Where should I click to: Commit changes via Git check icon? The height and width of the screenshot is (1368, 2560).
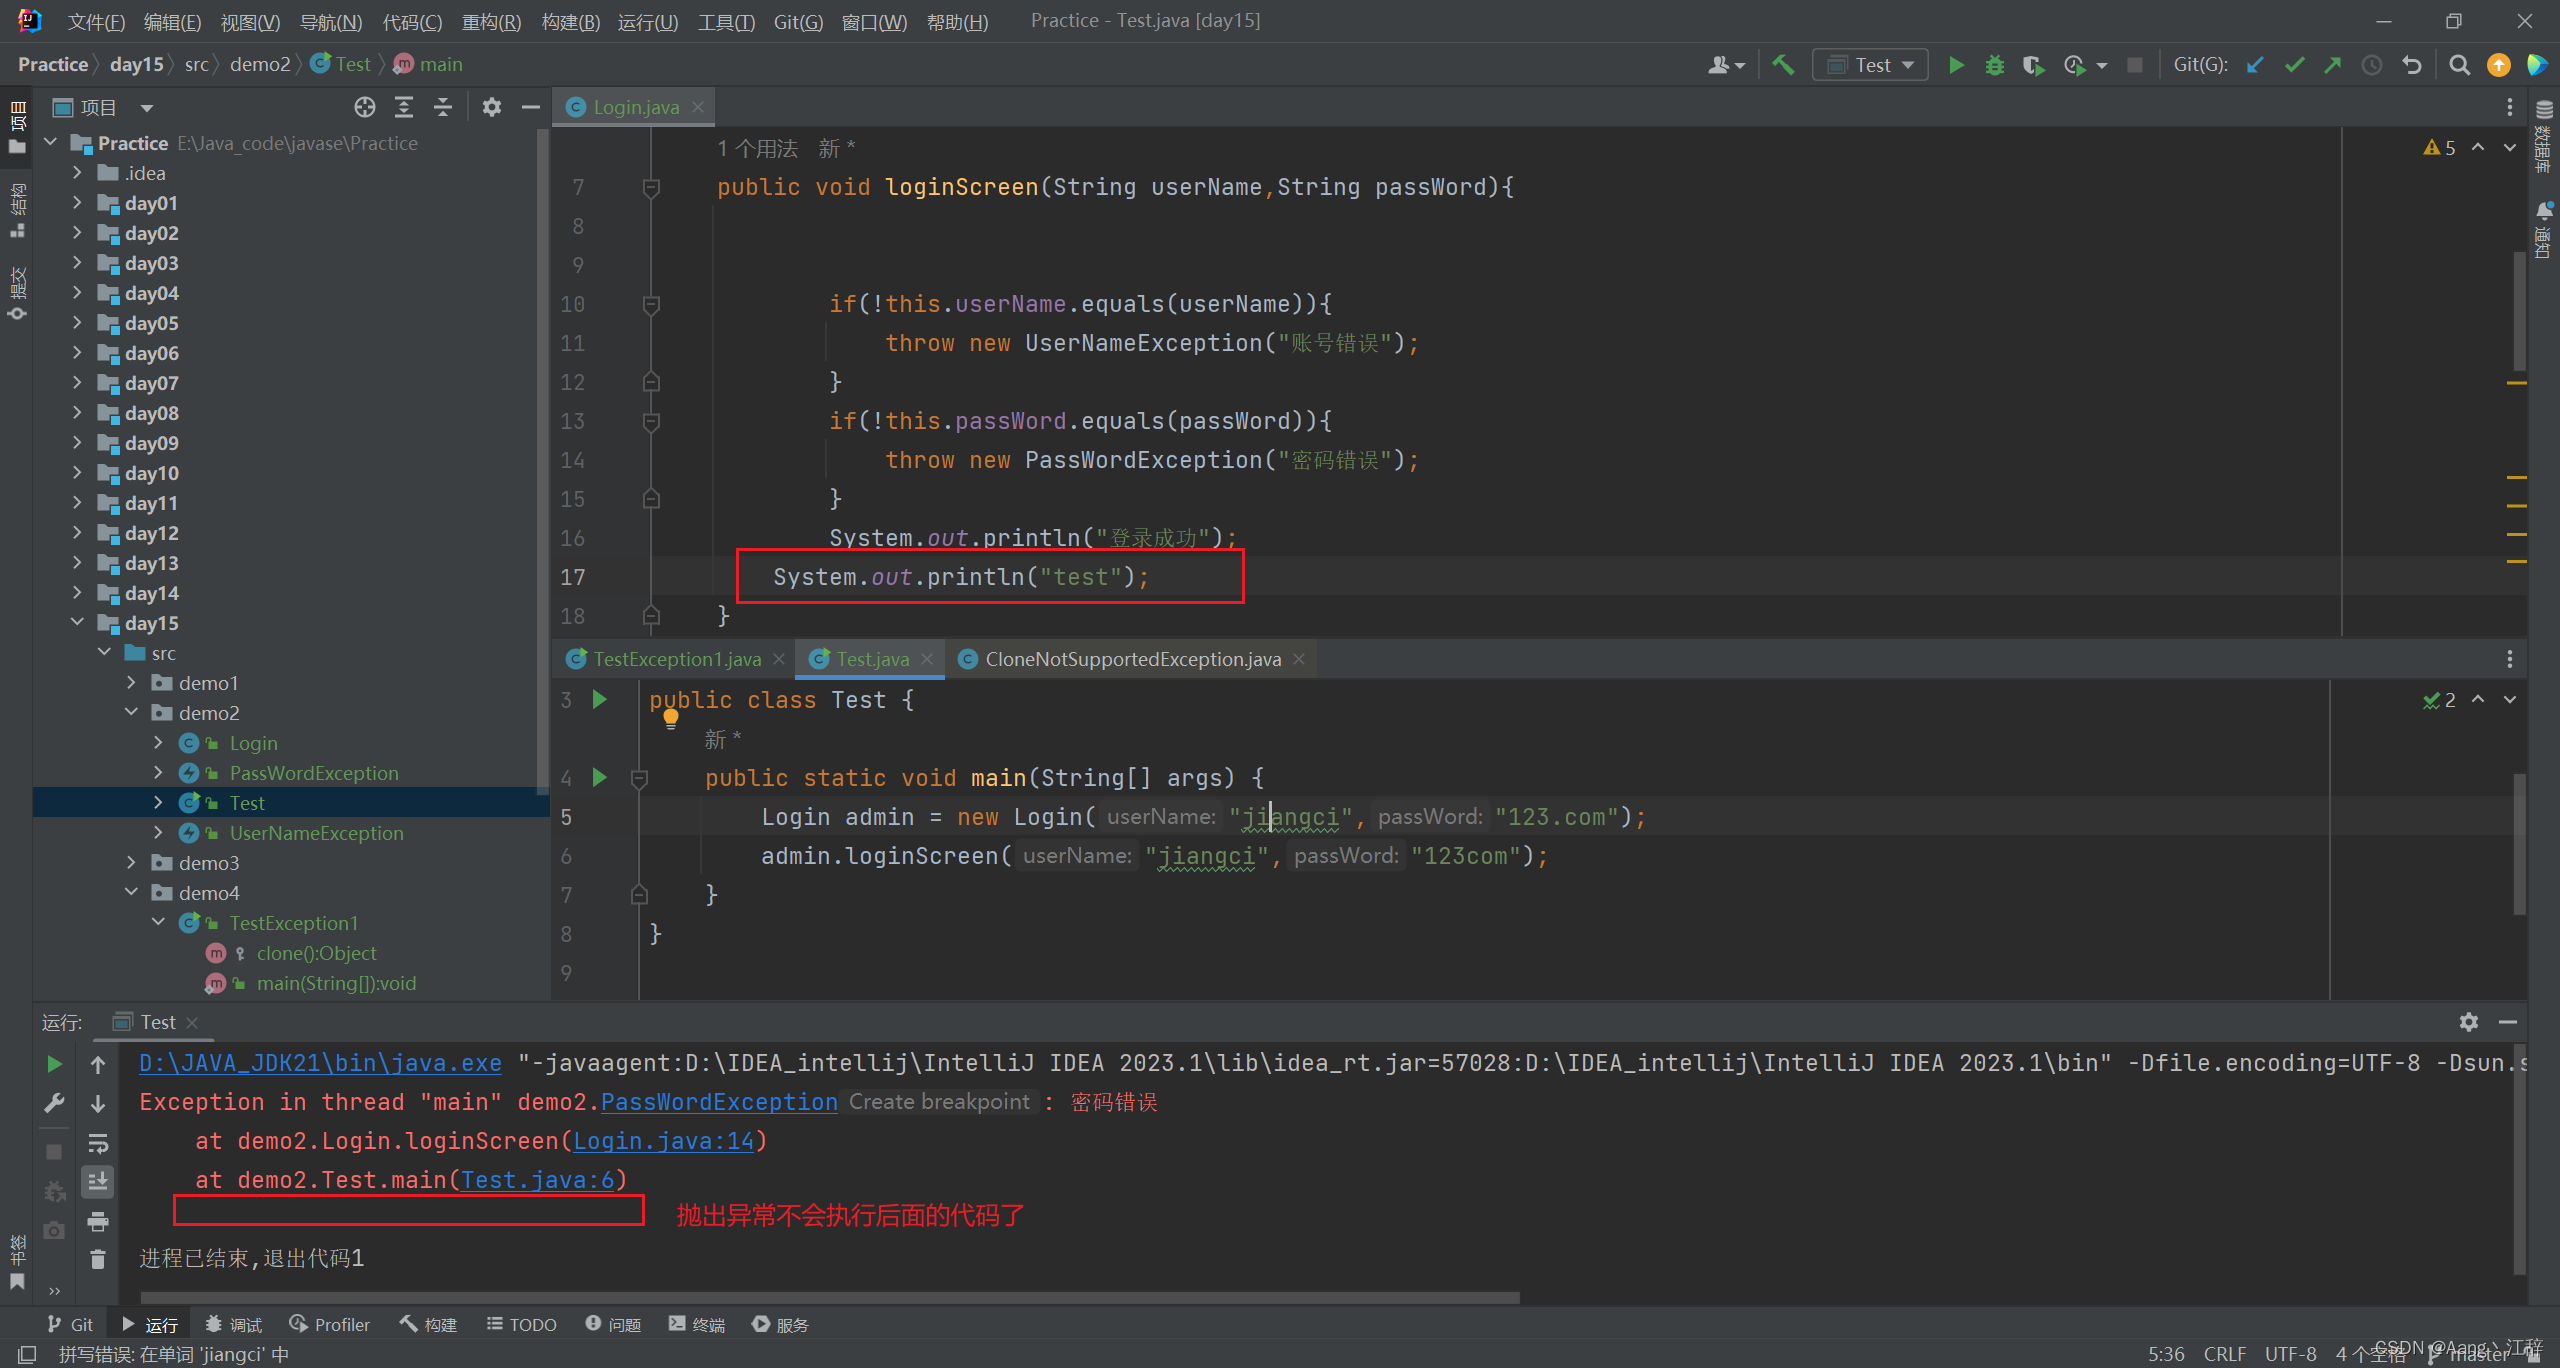[x=2293, y=64]
